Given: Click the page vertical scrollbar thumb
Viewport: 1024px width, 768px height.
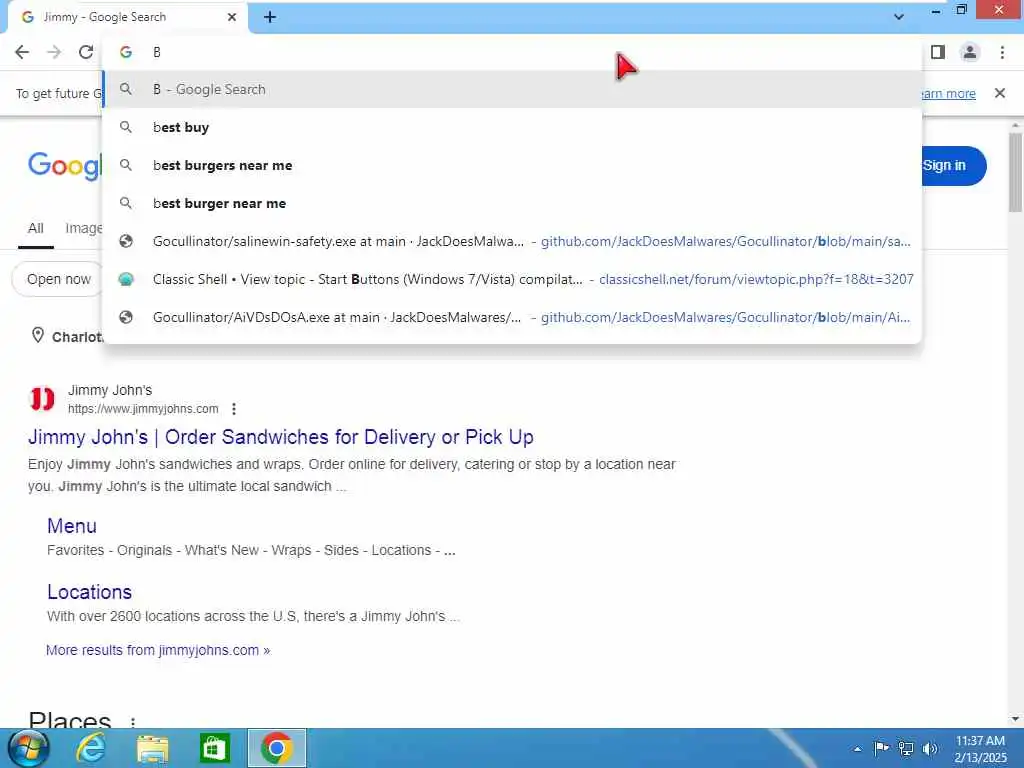Looking at the screenshot, I should [x=1015, y=172].
